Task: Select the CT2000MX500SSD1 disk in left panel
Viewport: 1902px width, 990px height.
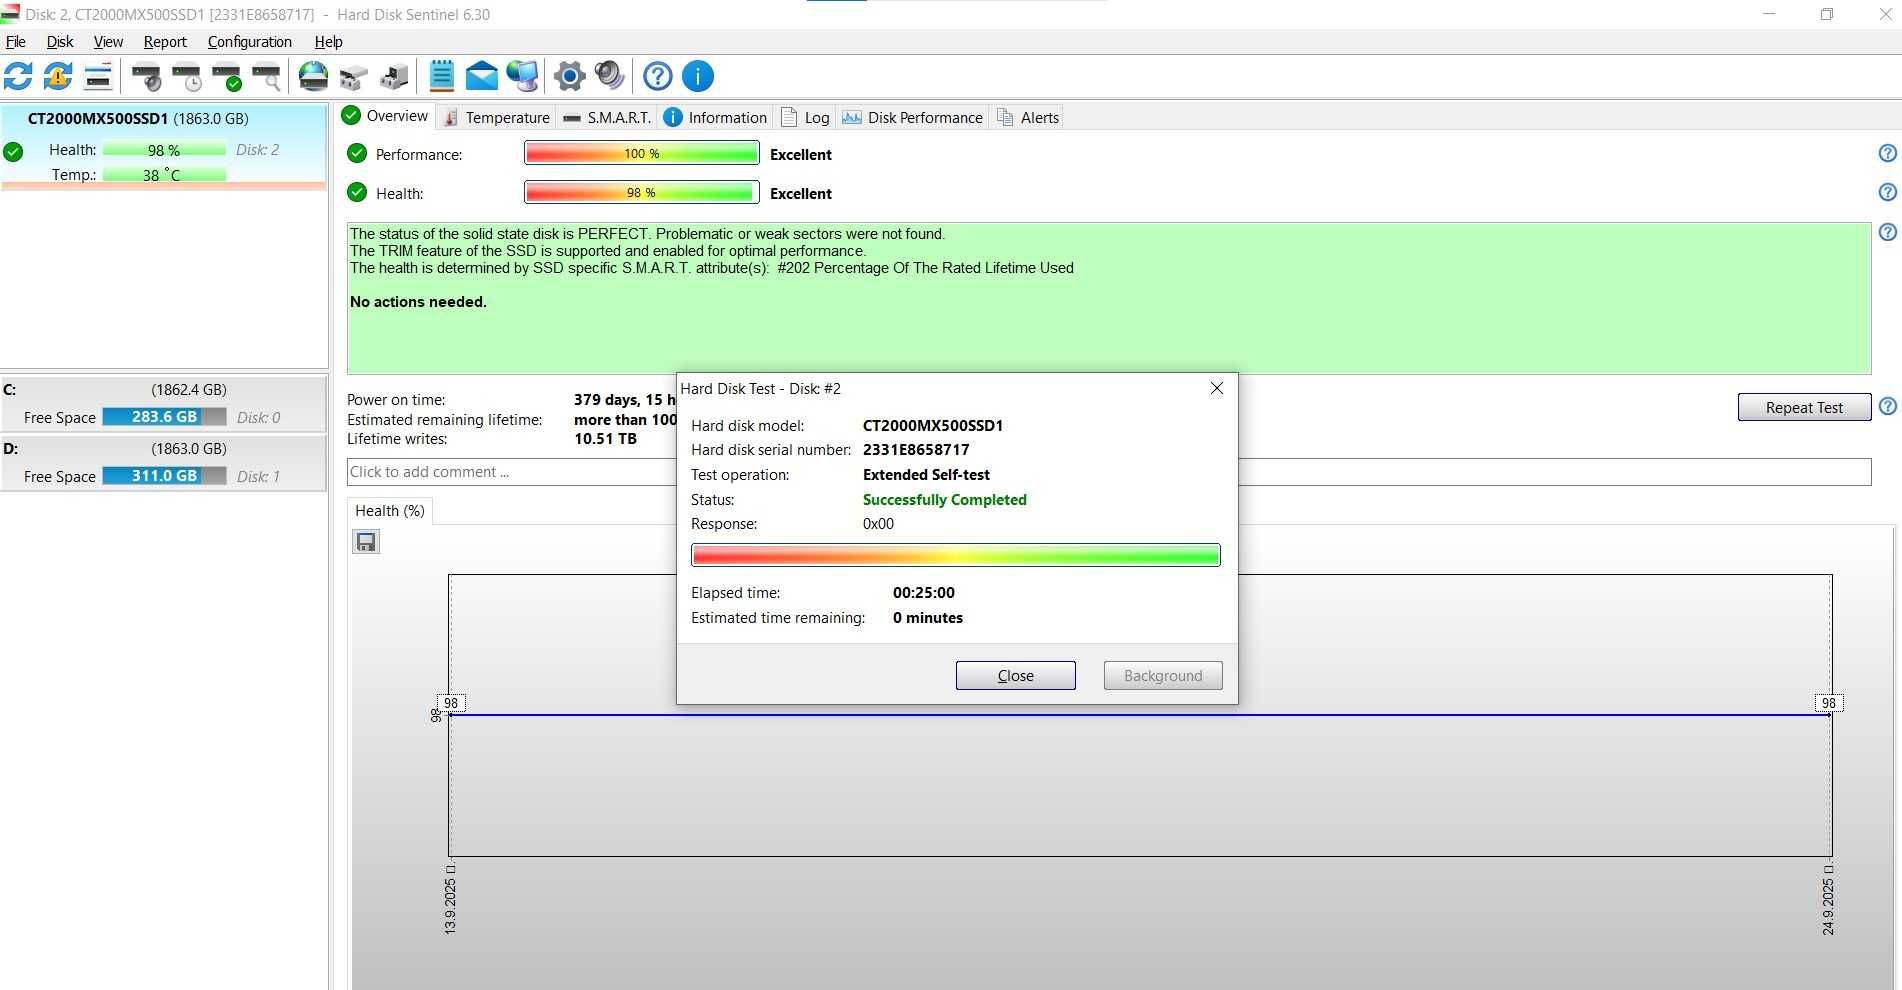Action: click(x=164, y=146)
